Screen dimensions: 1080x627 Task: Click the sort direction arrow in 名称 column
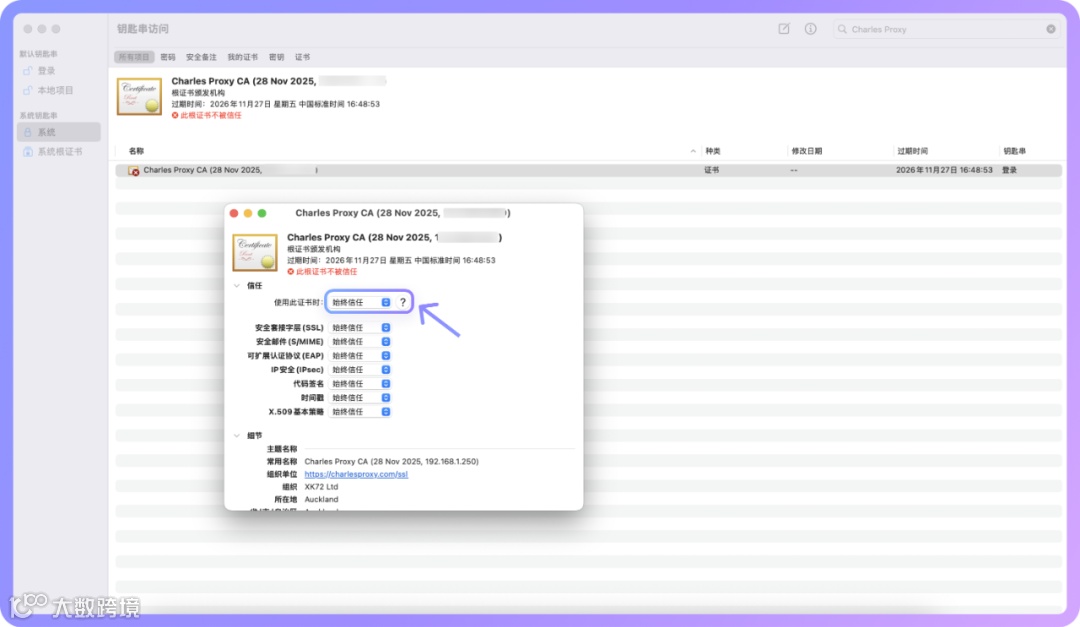coord(693,151)
